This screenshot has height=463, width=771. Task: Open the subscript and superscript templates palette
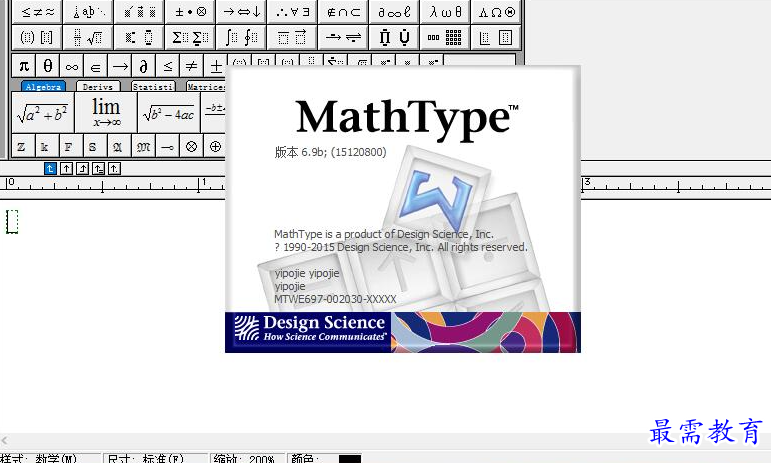[139, 37]
